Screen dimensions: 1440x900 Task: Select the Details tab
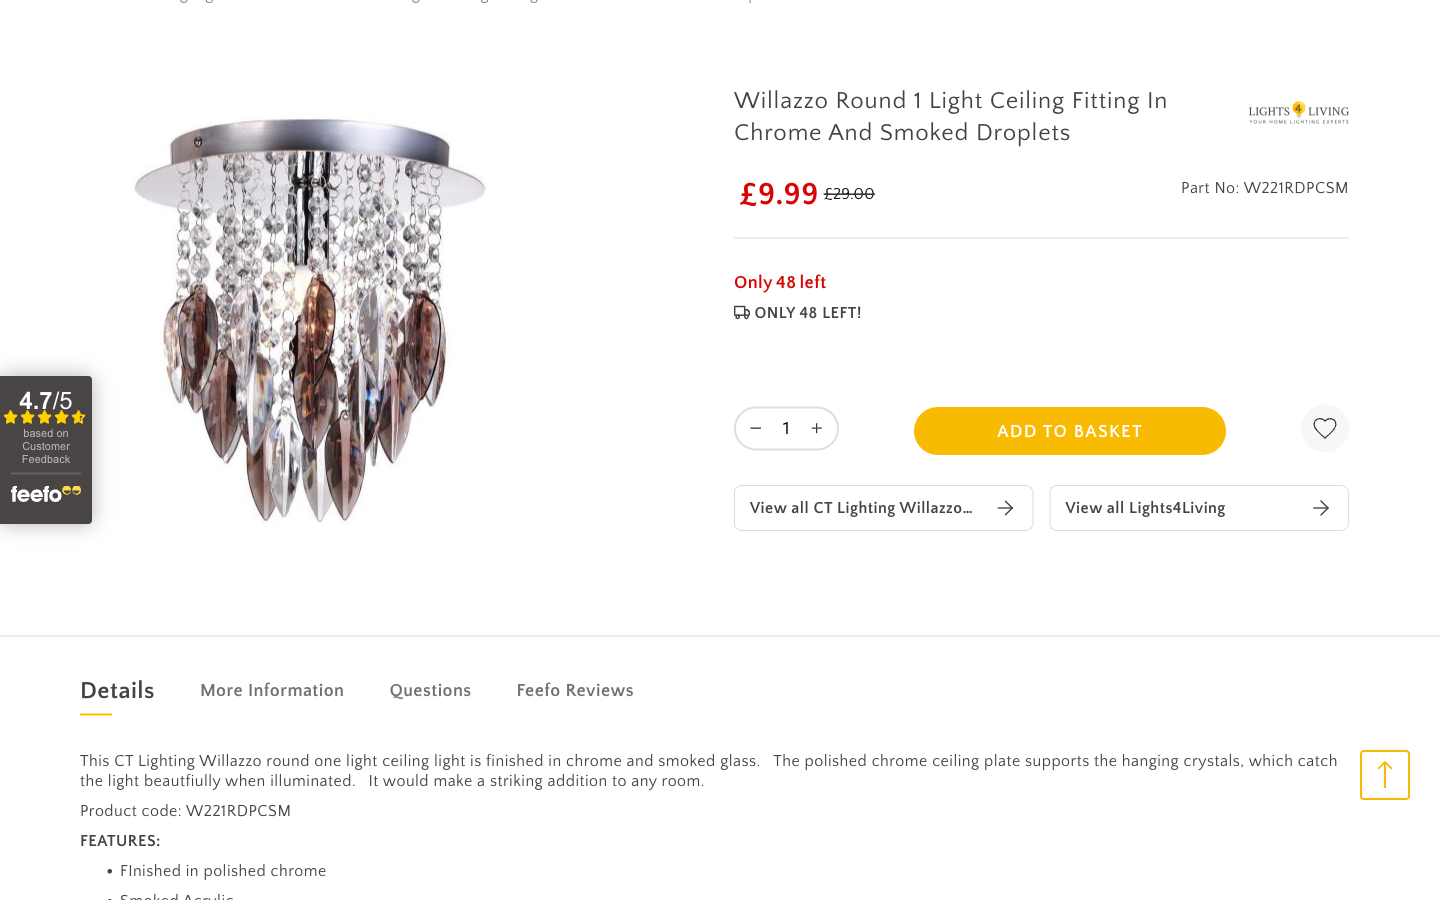click(117, 691)
